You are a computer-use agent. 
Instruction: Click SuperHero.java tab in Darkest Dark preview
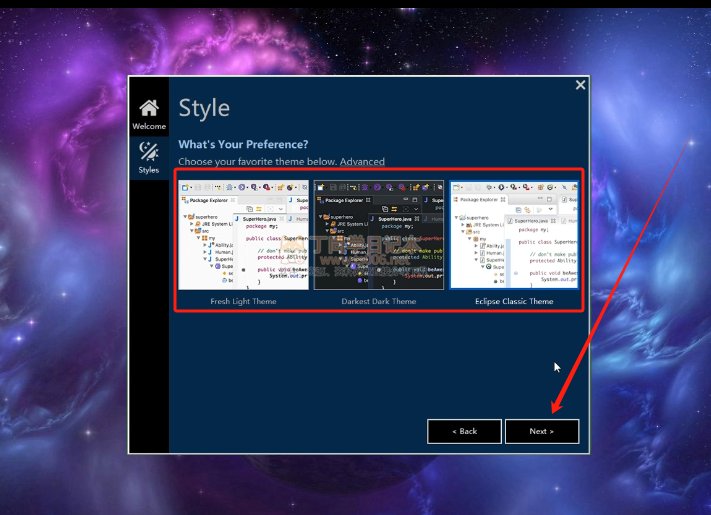click(x=396, y=203)
